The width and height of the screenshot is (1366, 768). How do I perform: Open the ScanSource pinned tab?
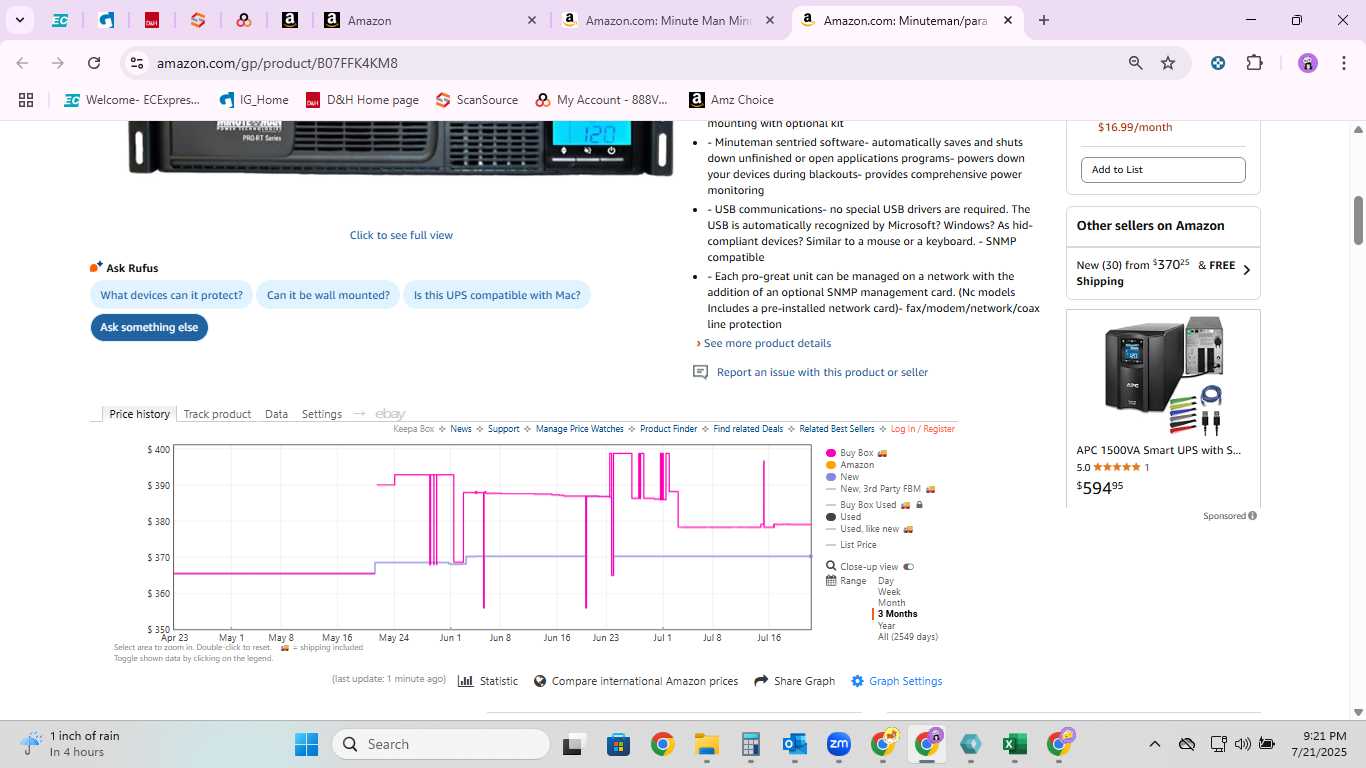click(x=198, y=20)
